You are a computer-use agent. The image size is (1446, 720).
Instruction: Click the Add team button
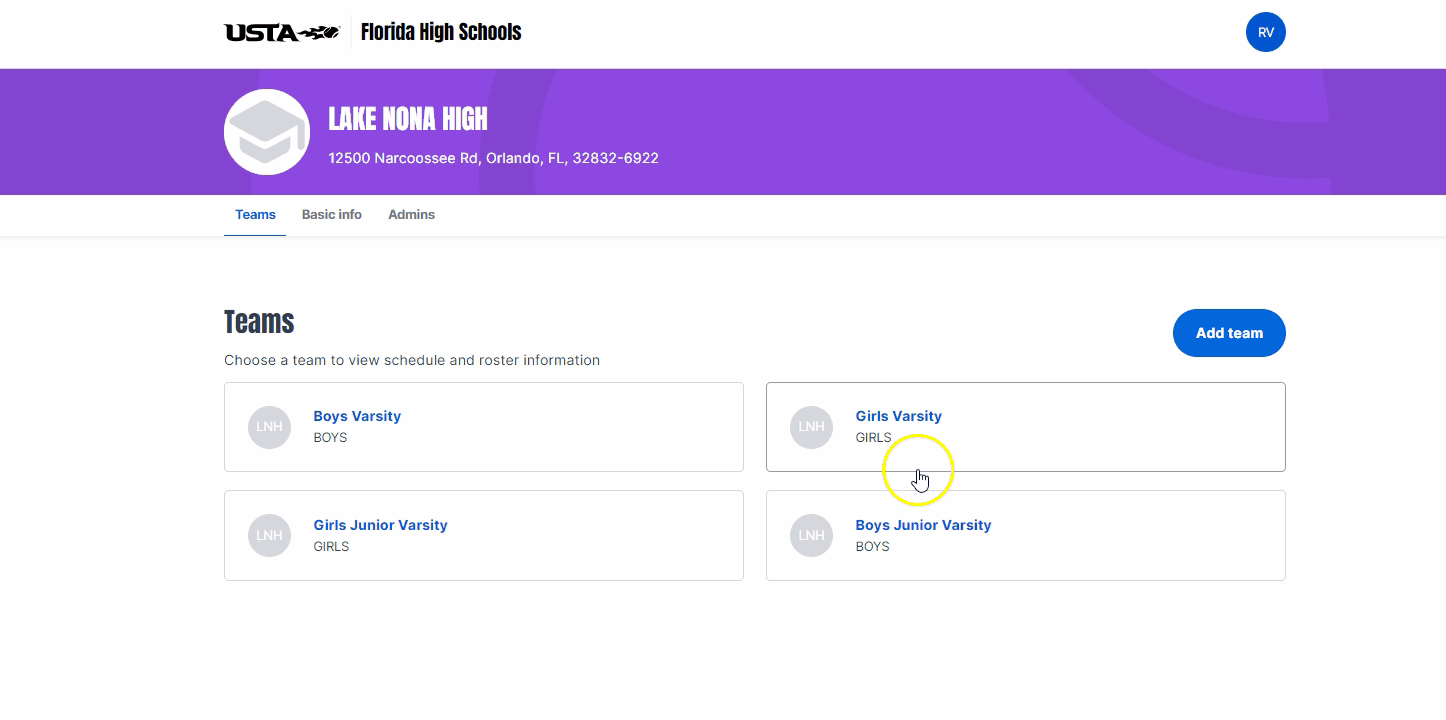1229,333
